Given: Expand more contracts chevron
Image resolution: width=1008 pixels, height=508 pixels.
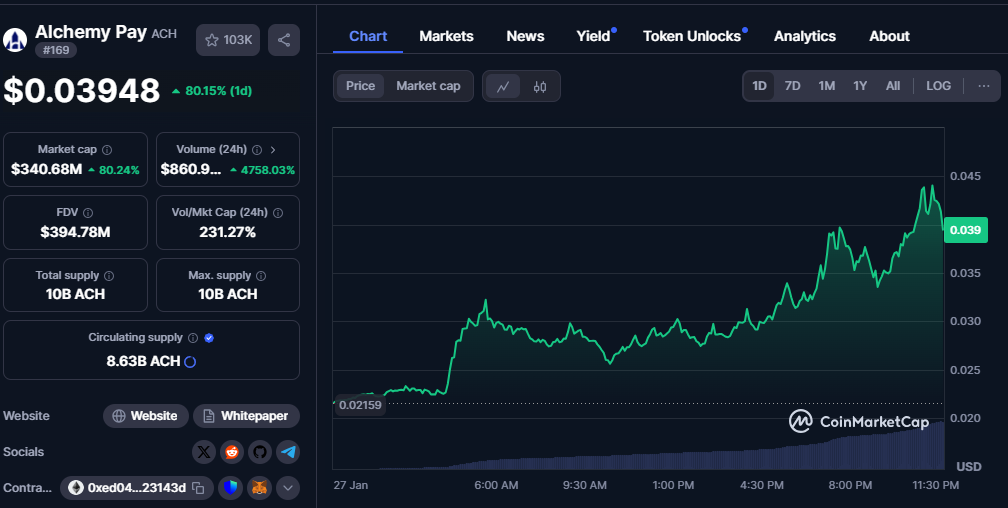Looking at the screenshot, I should [x=288, y=488].
